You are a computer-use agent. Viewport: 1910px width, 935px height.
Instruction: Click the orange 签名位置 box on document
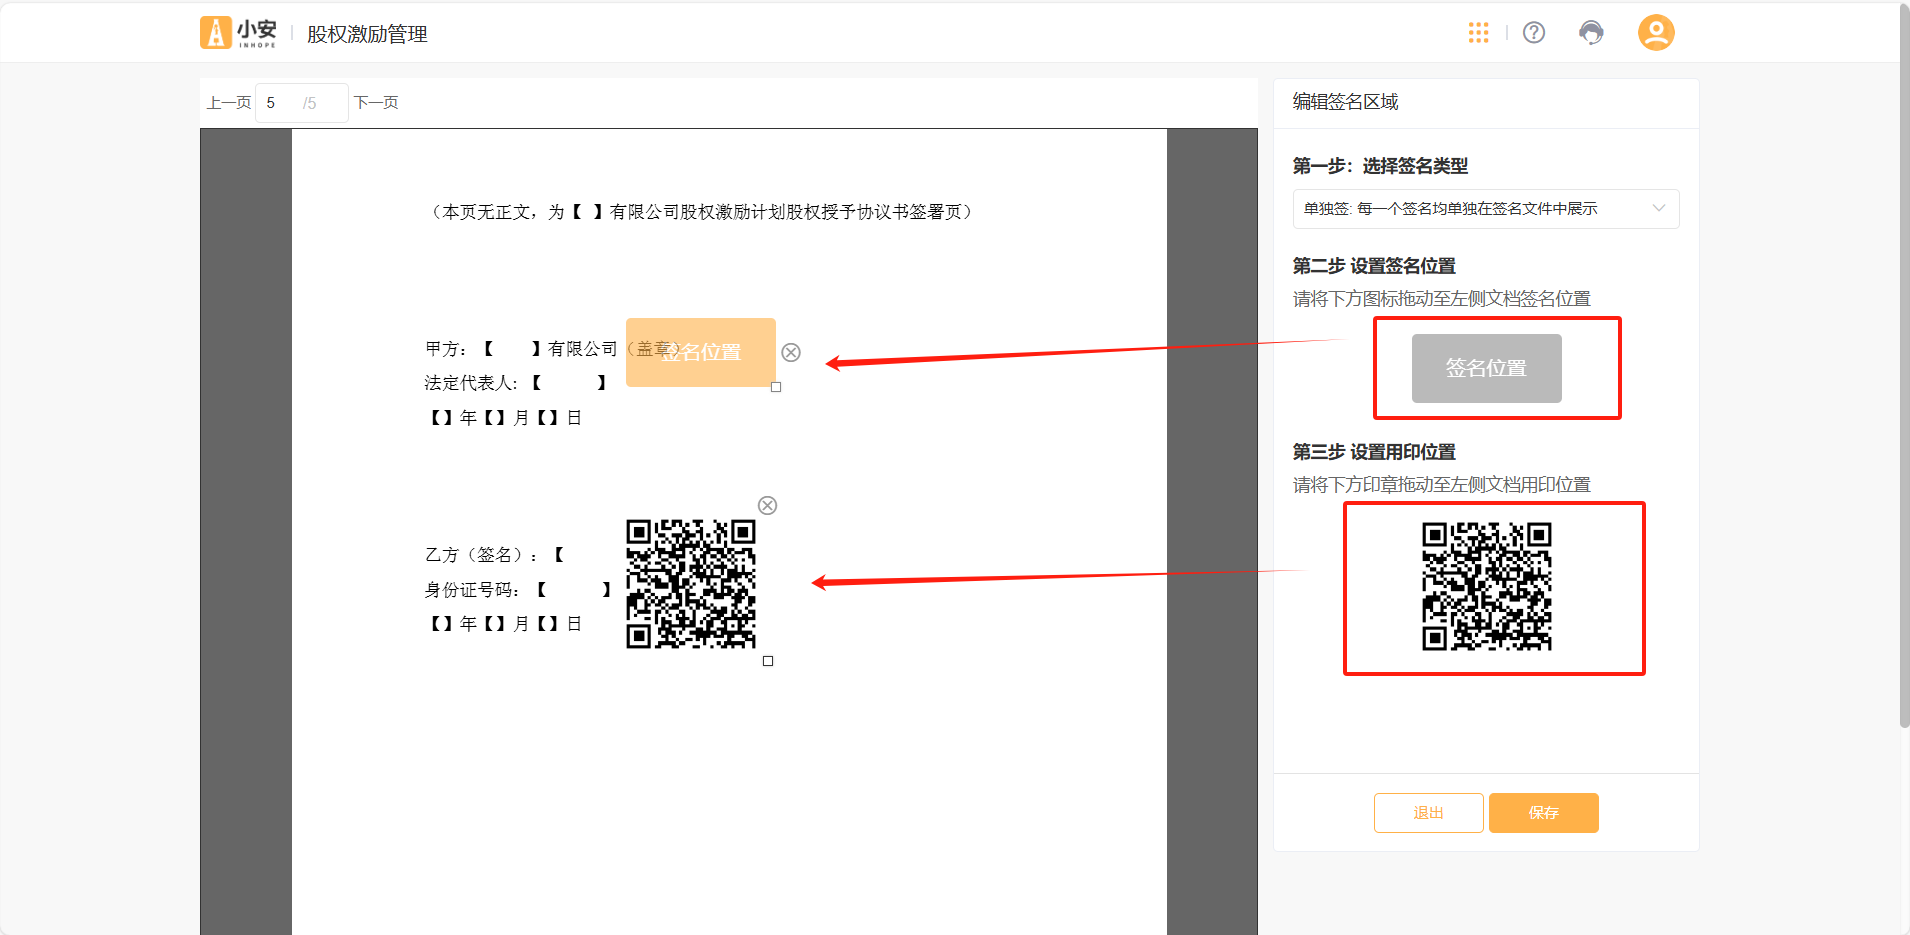coord(700,352)
